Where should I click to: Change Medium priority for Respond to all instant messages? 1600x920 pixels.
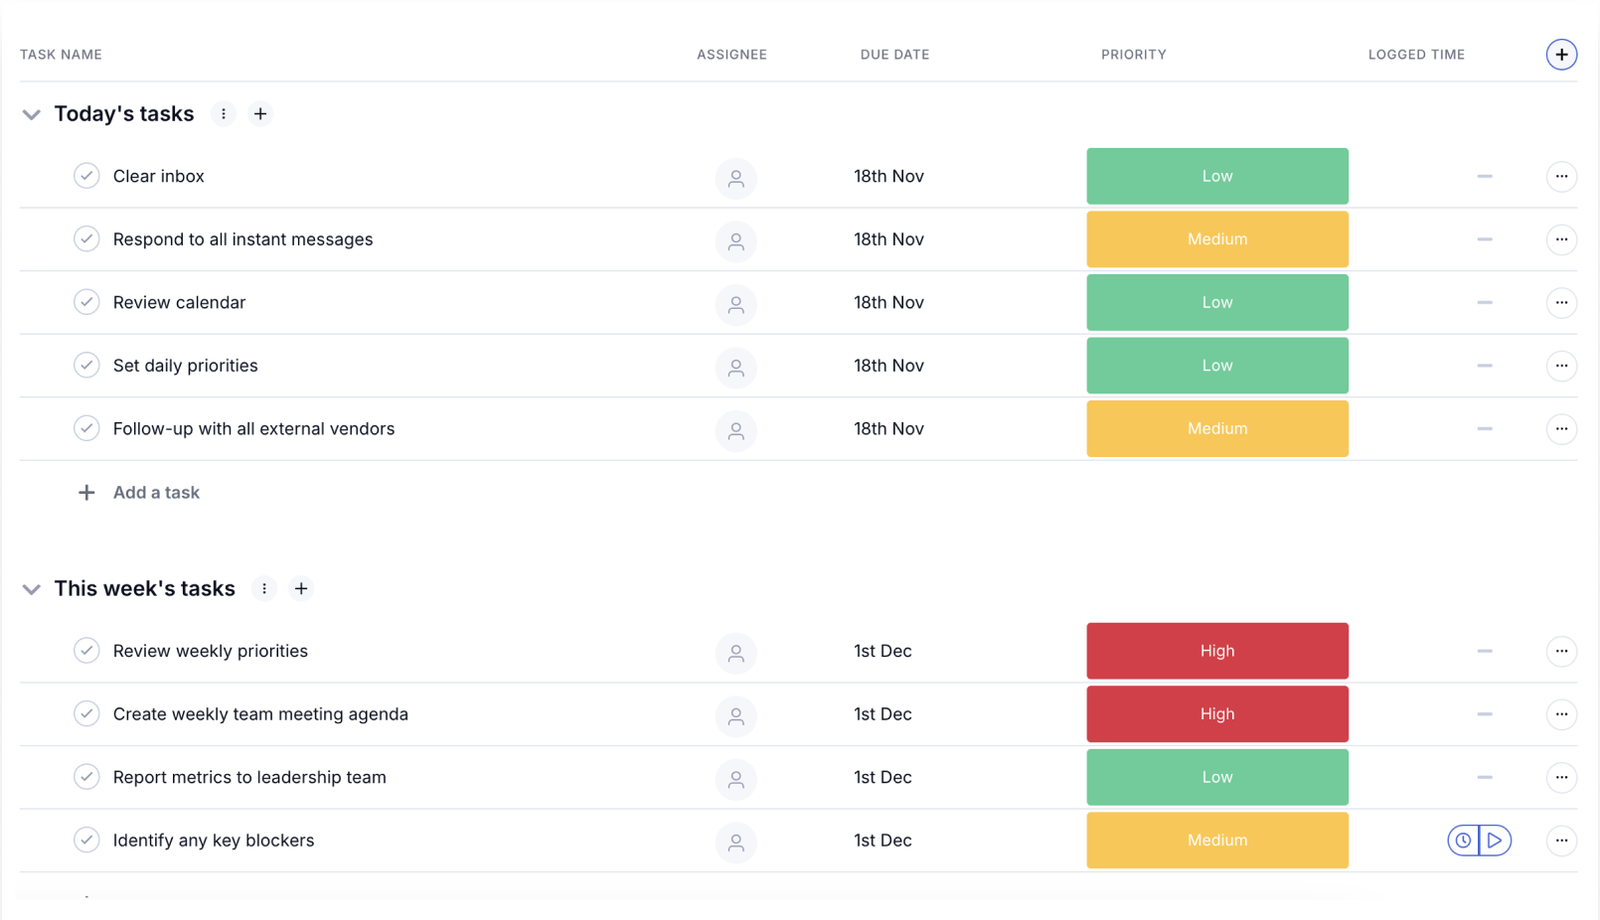(x=1217, y=240)
